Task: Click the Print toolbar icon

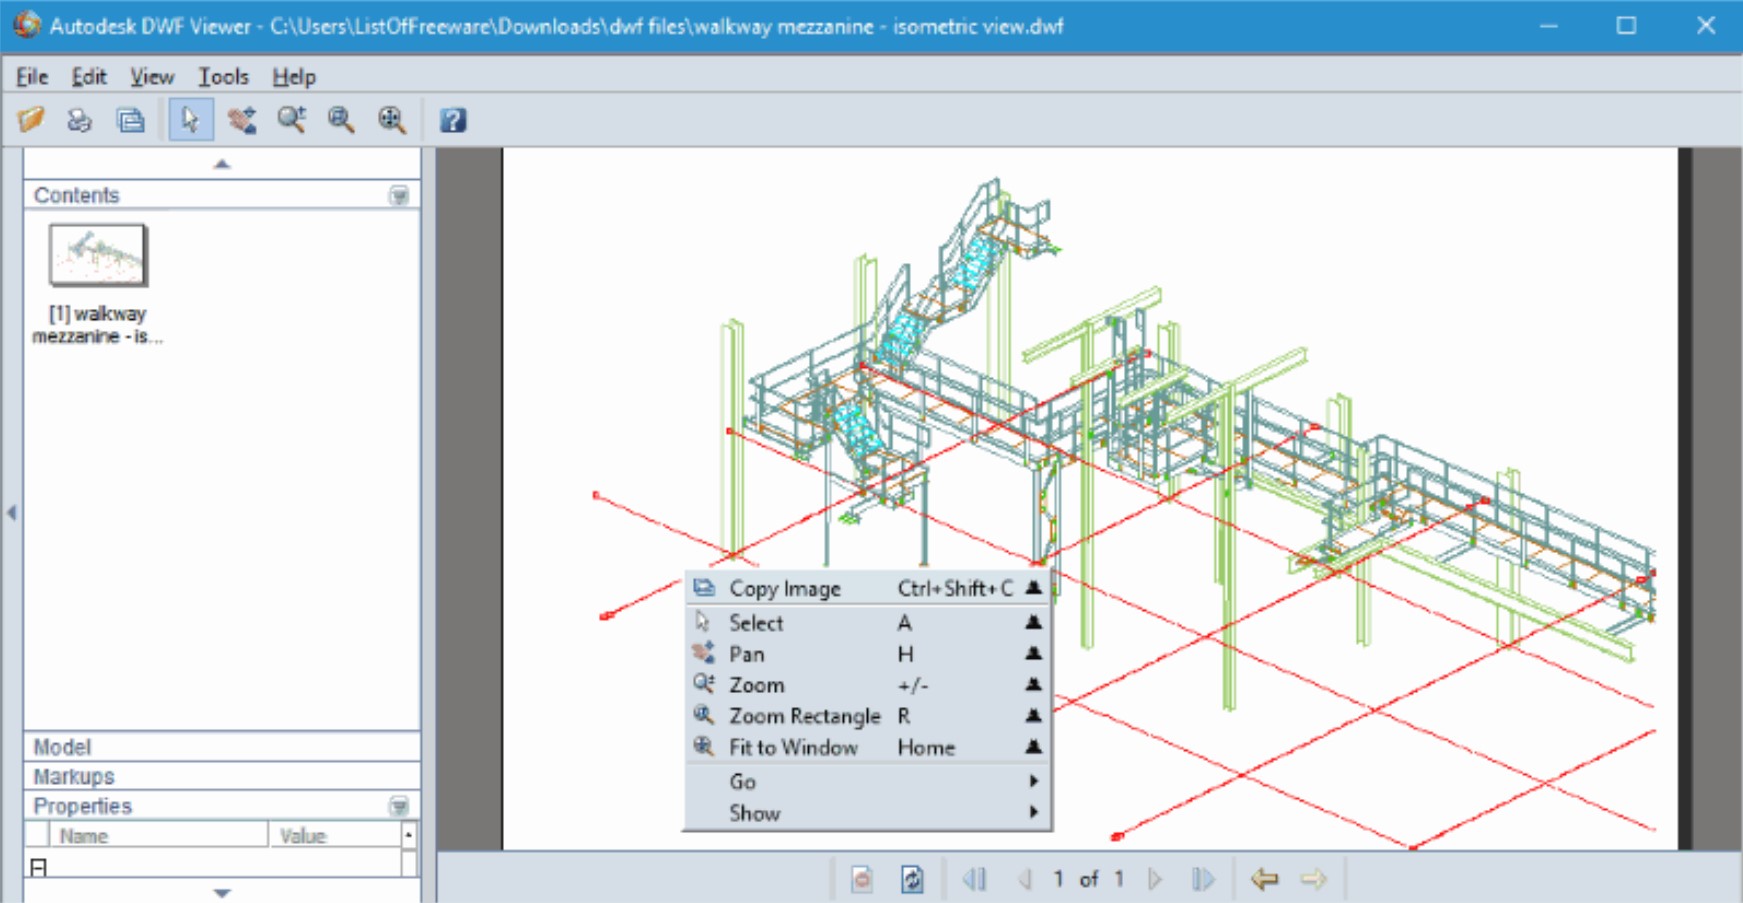Action: click(x=79, y=120)
